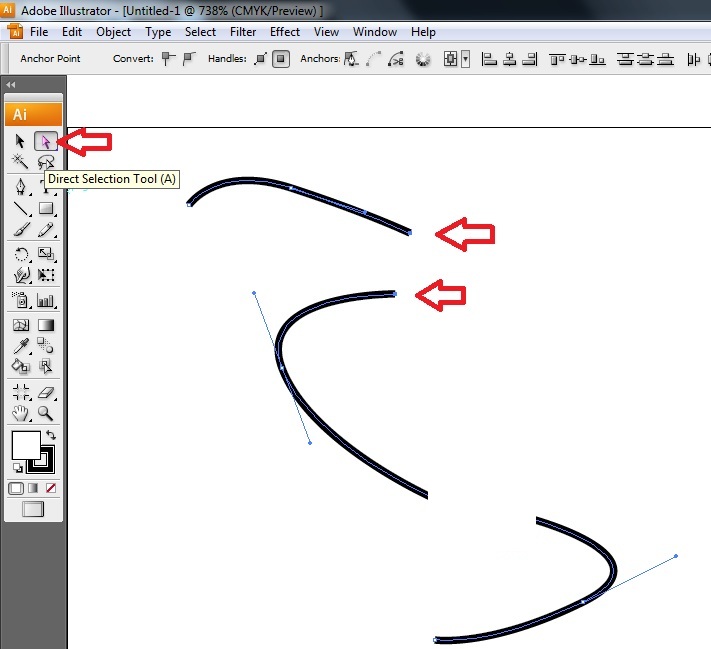
Task: Select the Crop Area tool
Action: pyautogui.click(x=21, y=392)
